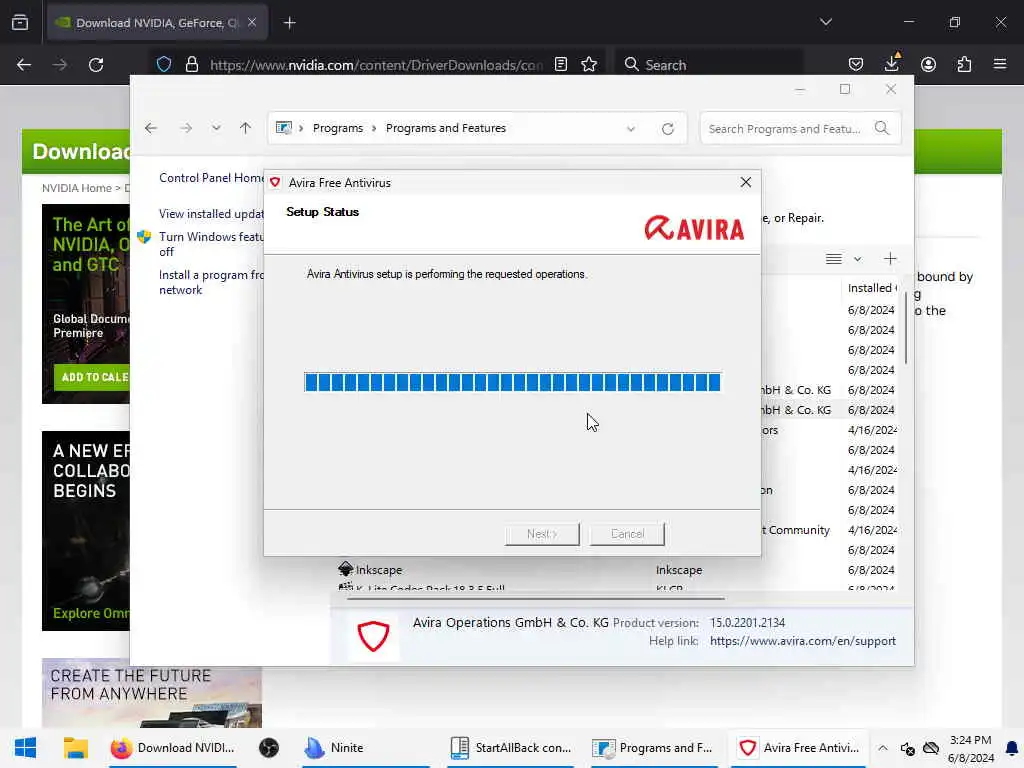This screenshot has width=1024, height=768.
Task: Switch to Firefox Download NVIDIA taskbar item
Action: click(x=172, y=748)
